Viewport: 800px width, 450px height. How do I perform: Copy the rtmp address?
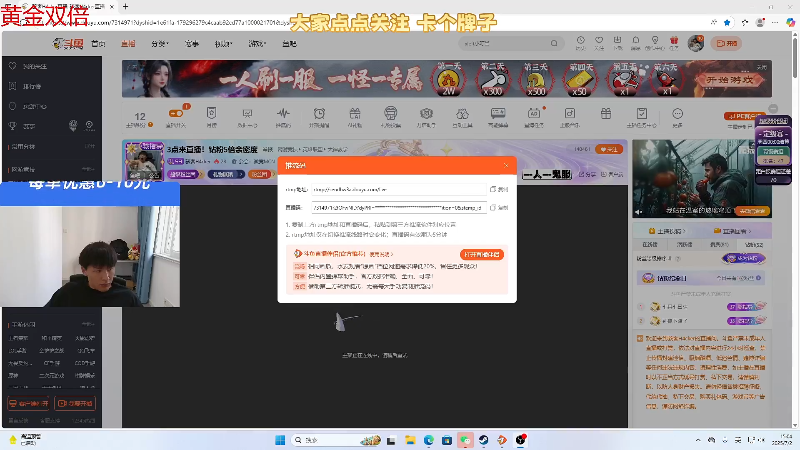499,189
